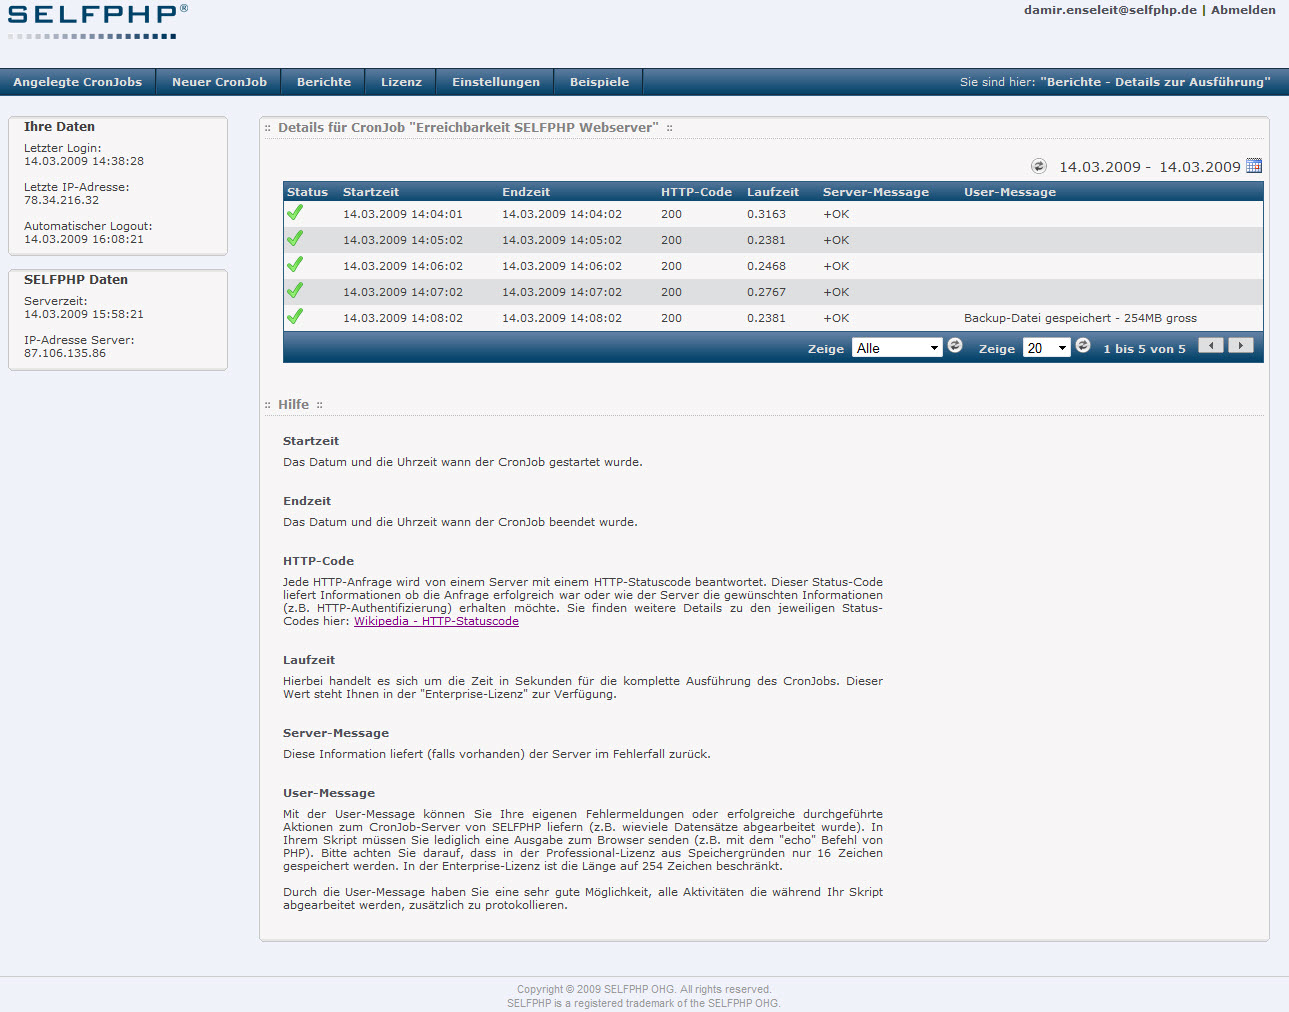1289x1012 pixels.
Task: Open the Wikipedia - HTTP-Statuscode link
Action: [x=436, y=621]
